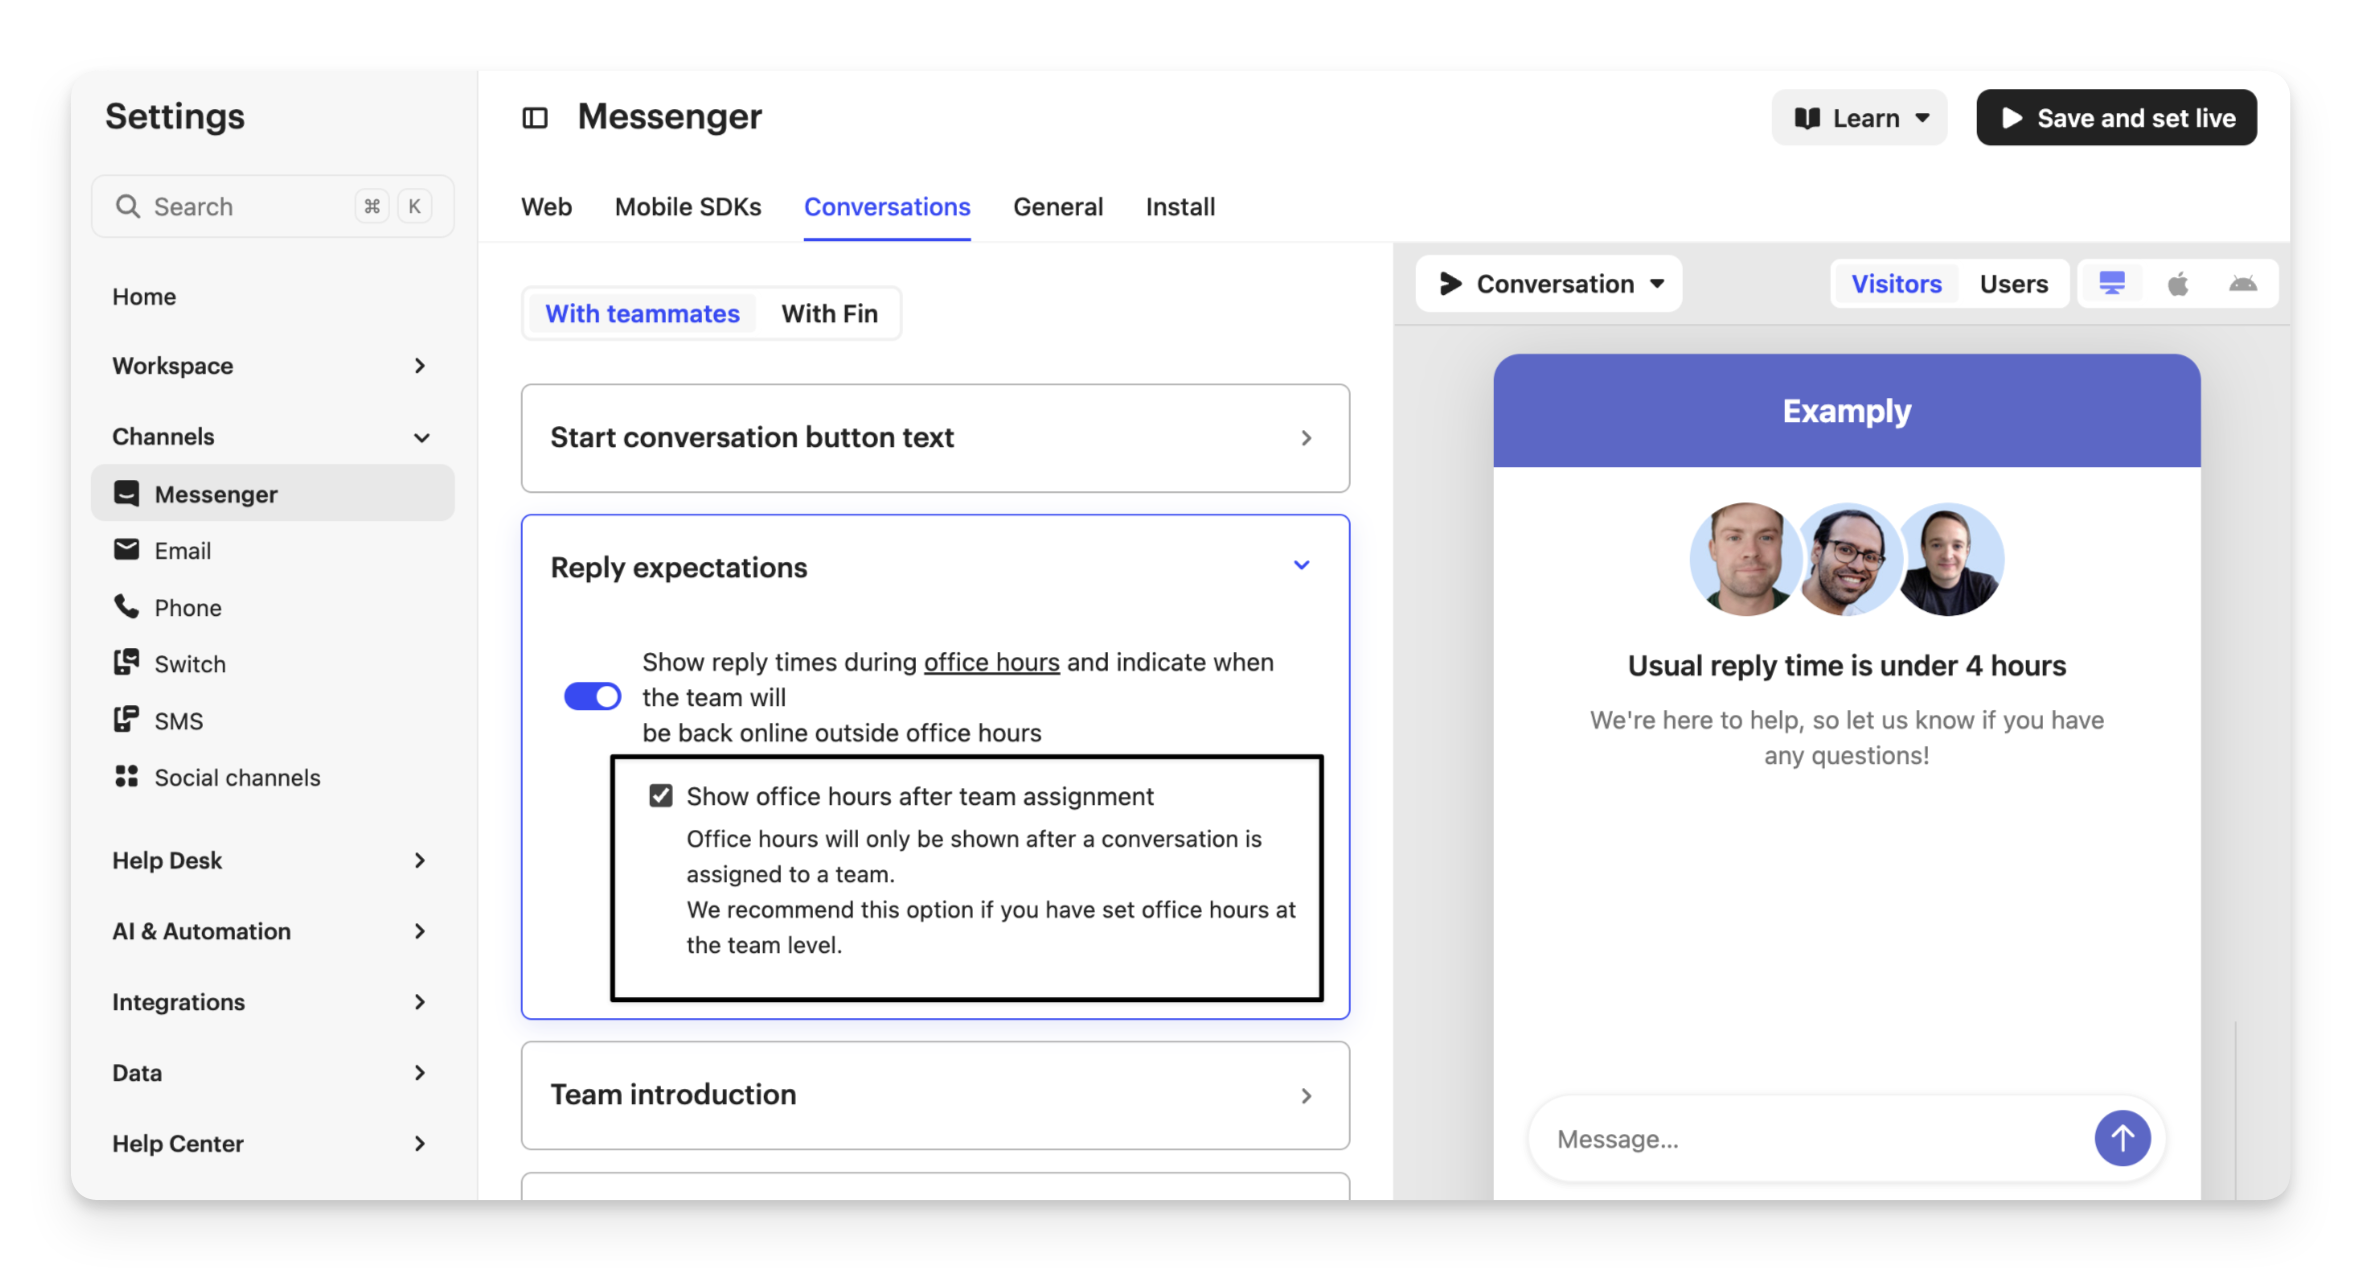This screenshot has width=2361, height=1271.
Task: Switch preview to Android icon
Action: 2242,284
